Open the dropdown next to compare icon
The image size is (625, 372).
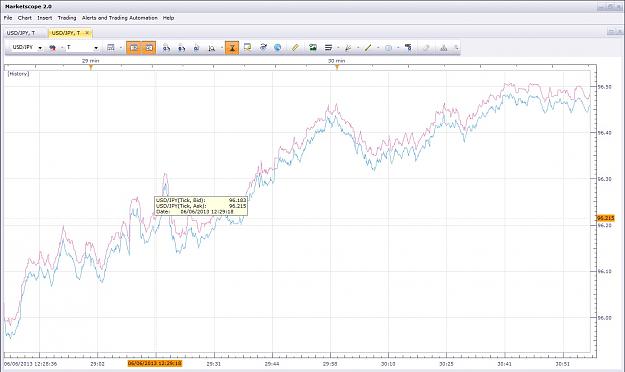pyautogui.click(x=62, y=48)
